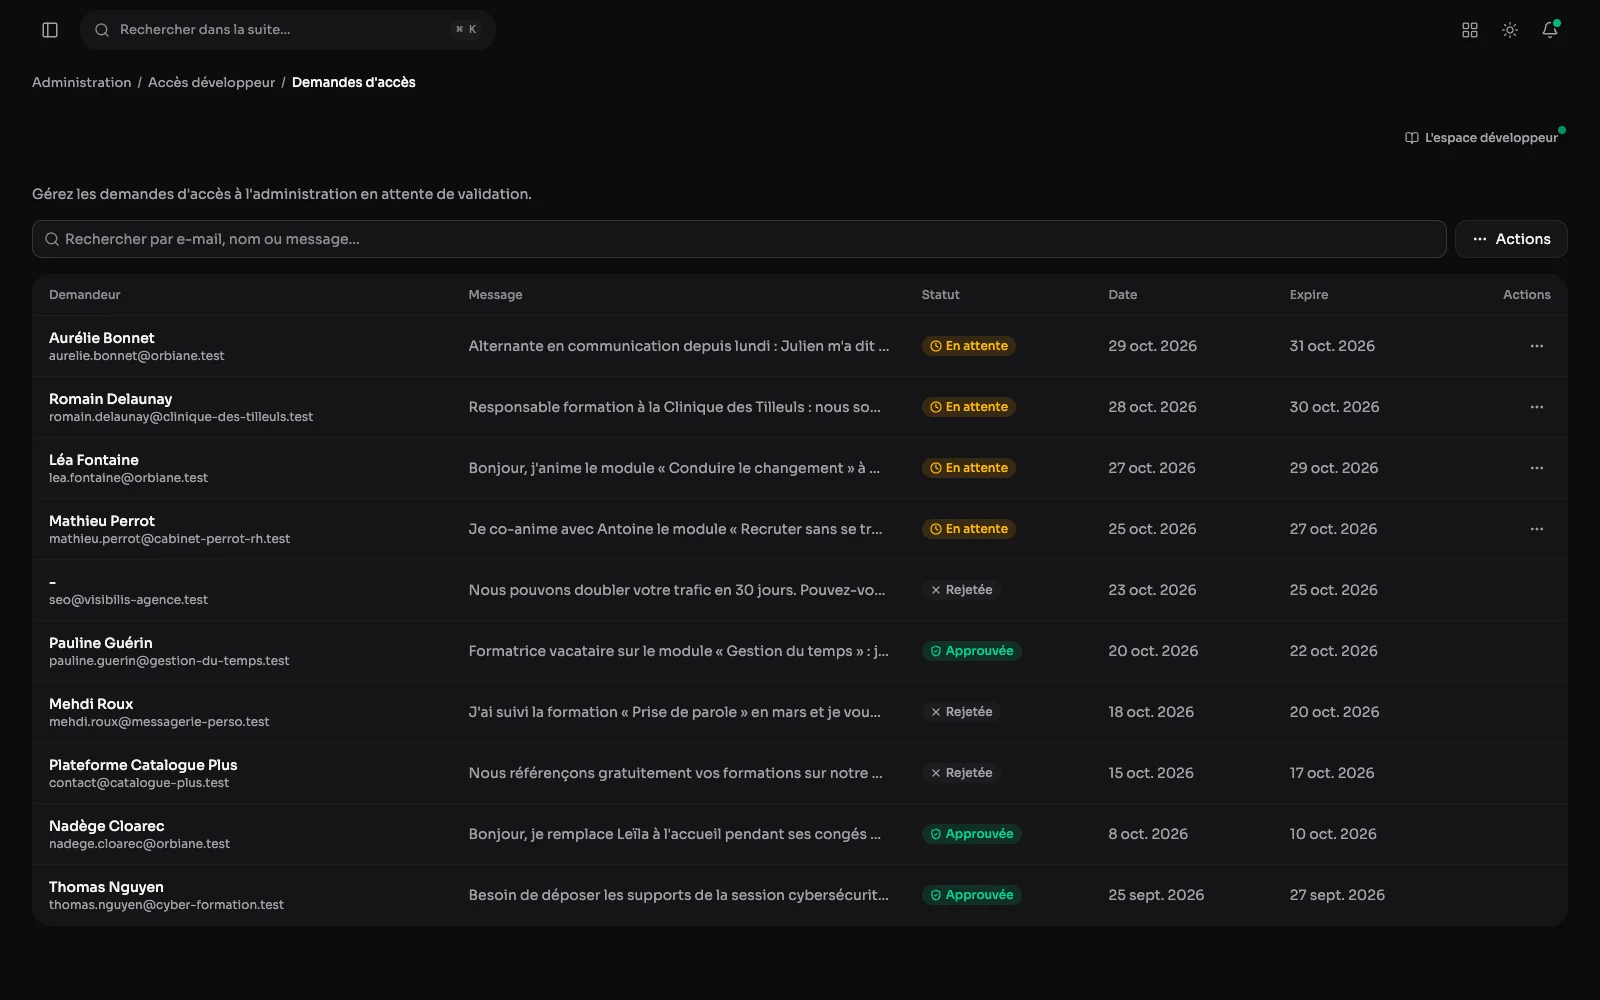Click the Message column header
Image resolution: width=1600 pixels, height=1000 pixels.
[x=495, y=295]
